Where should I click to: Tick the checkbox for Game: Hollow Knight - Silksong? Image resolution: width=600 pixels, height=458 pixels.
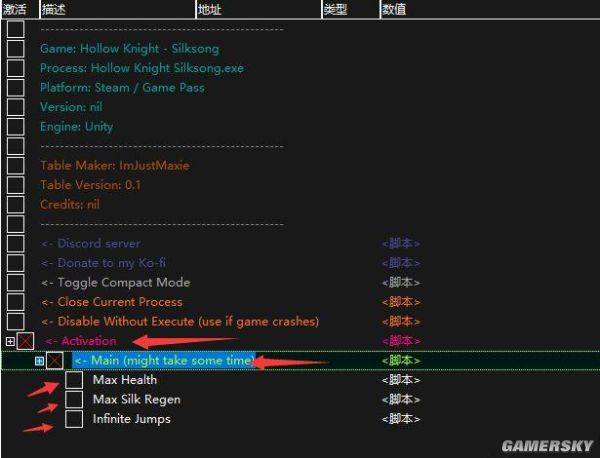point(15,49)
